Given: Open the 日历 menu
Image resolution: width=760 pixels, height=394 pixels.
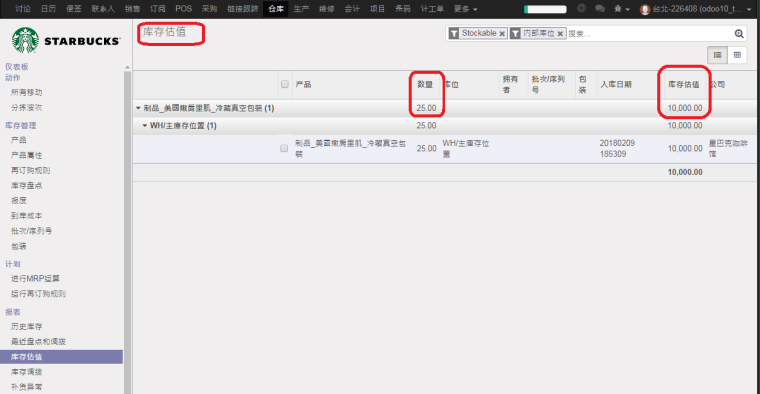Looking at the screenshot, I should [48, 9].
